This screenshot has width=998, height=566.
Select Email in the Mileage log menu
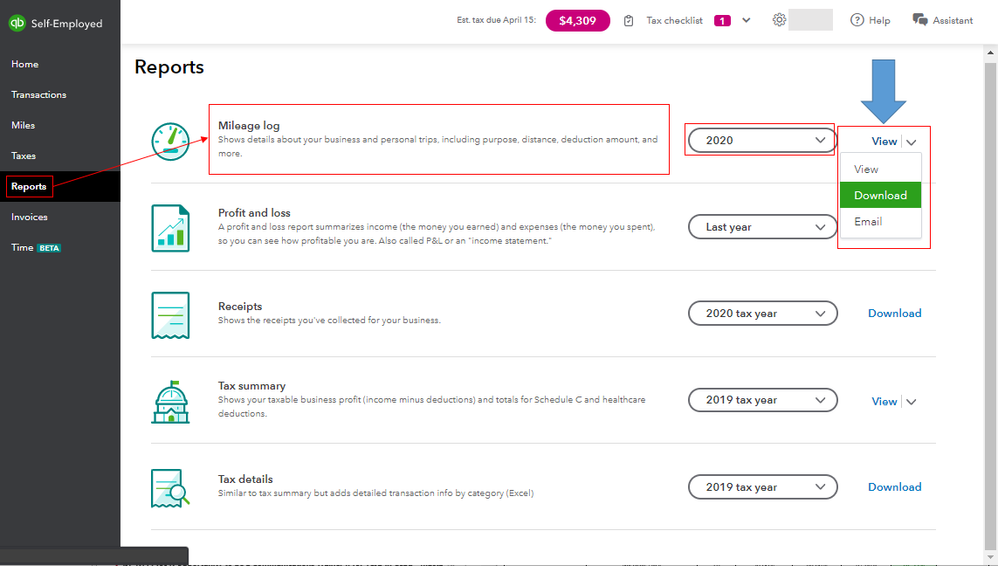(868, 221)
